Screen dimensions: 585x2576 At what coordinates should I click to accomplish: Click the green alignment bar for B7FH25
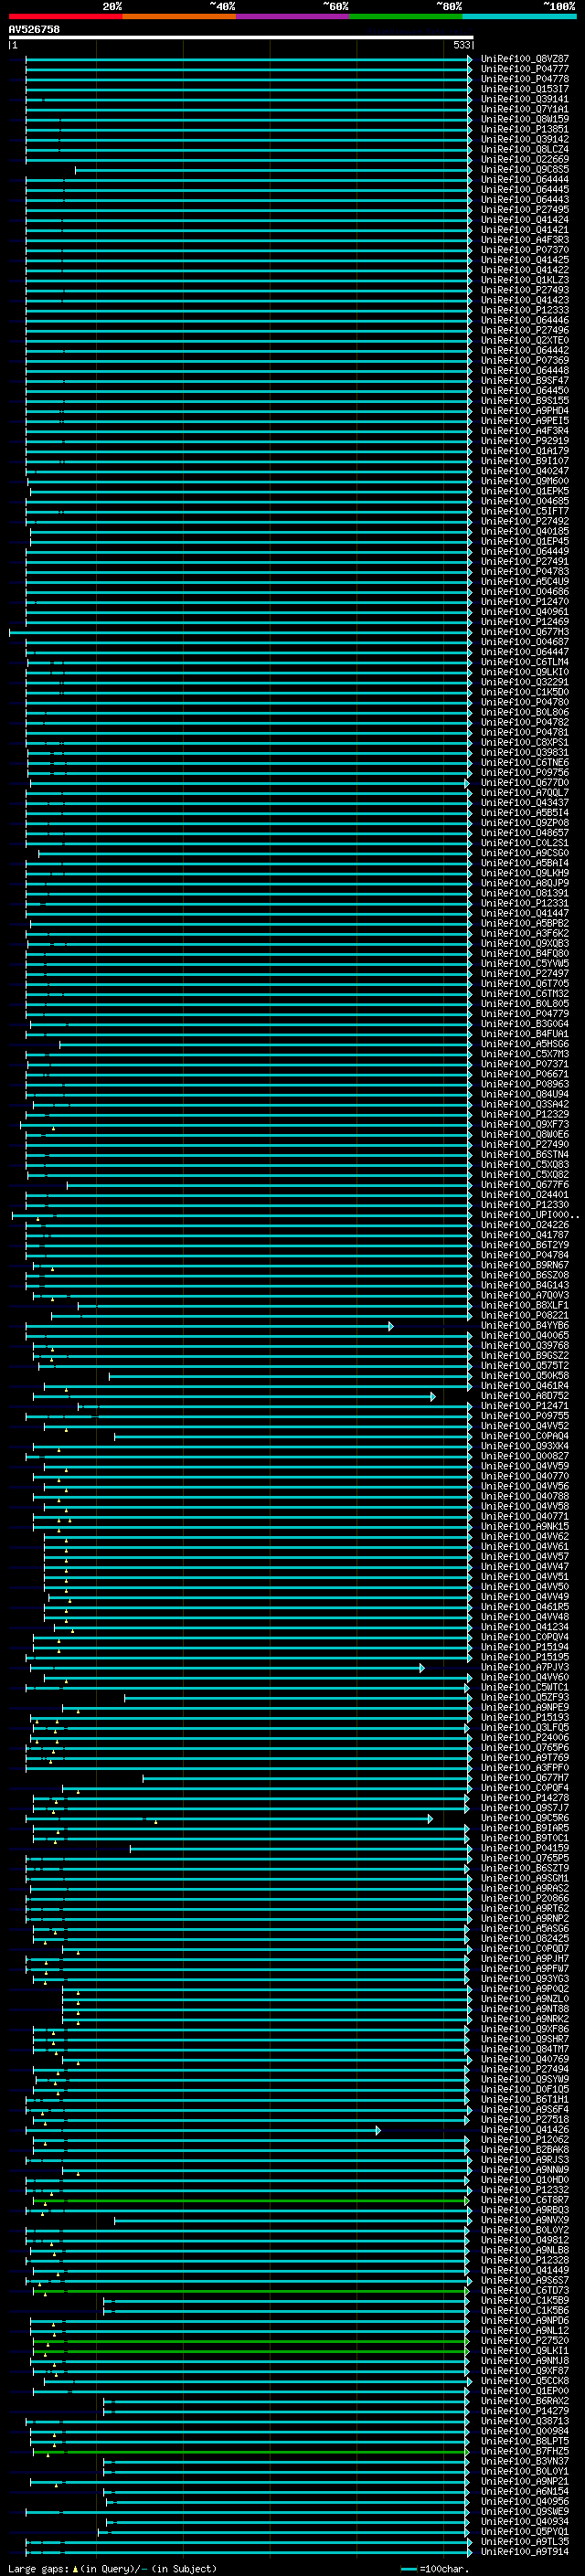251,2451
